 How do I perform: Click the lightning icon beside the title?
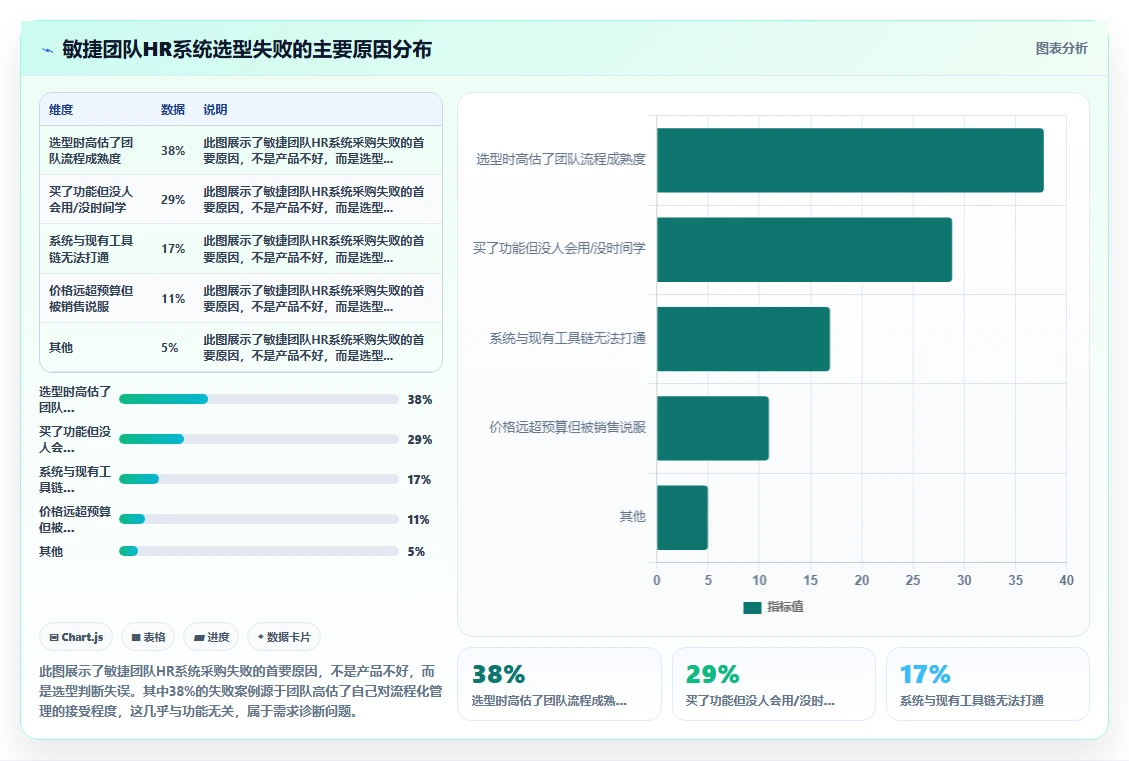pos(48,50)
